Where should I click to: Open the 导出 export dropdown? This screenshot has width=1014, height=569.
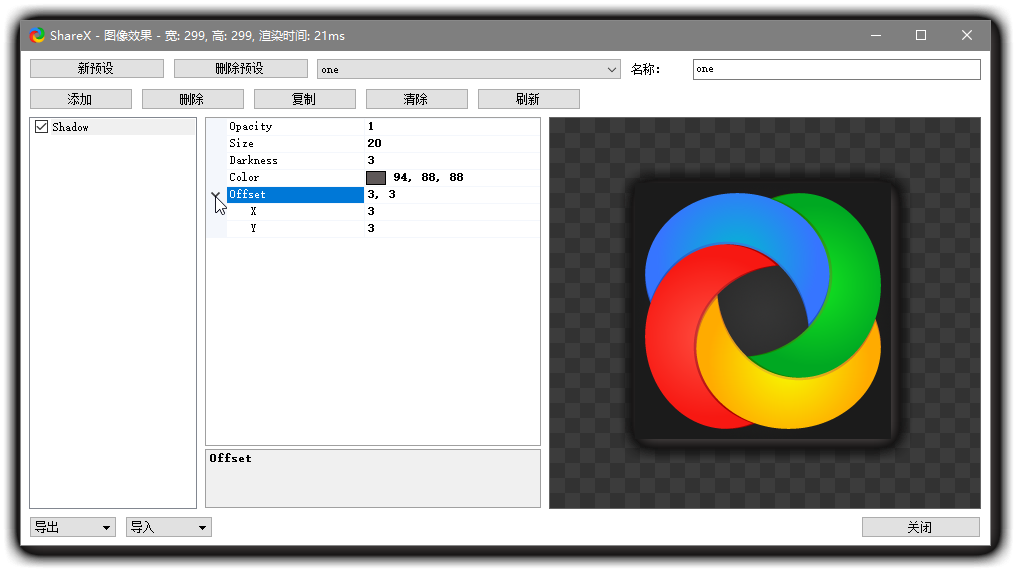[73, 527]
